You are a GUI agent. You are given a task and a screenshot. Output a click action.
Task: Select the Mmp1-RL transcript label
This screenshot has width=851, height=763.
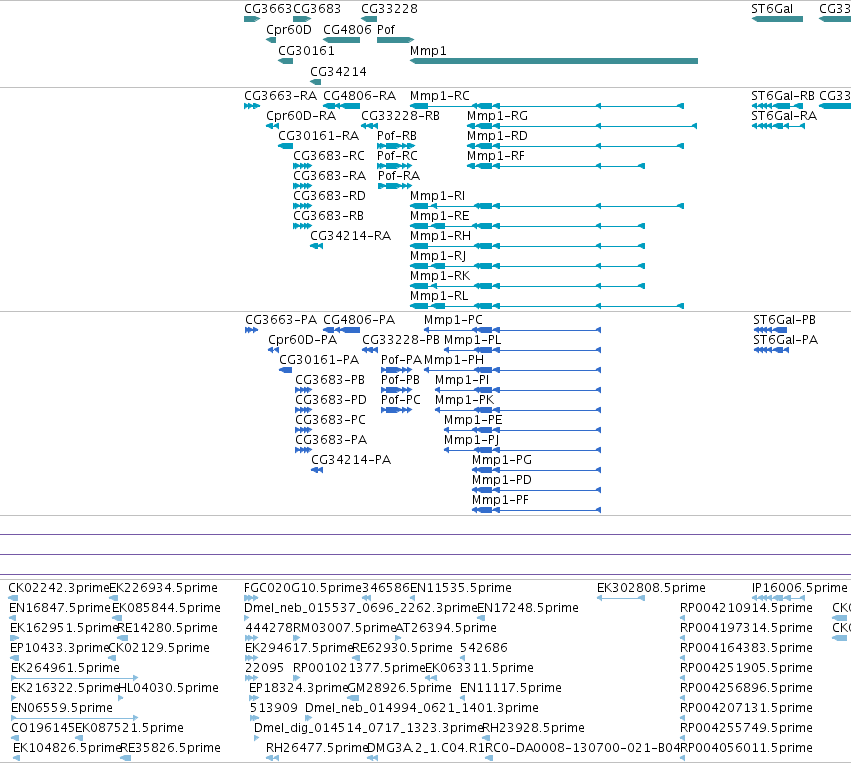tap(439, 296)
